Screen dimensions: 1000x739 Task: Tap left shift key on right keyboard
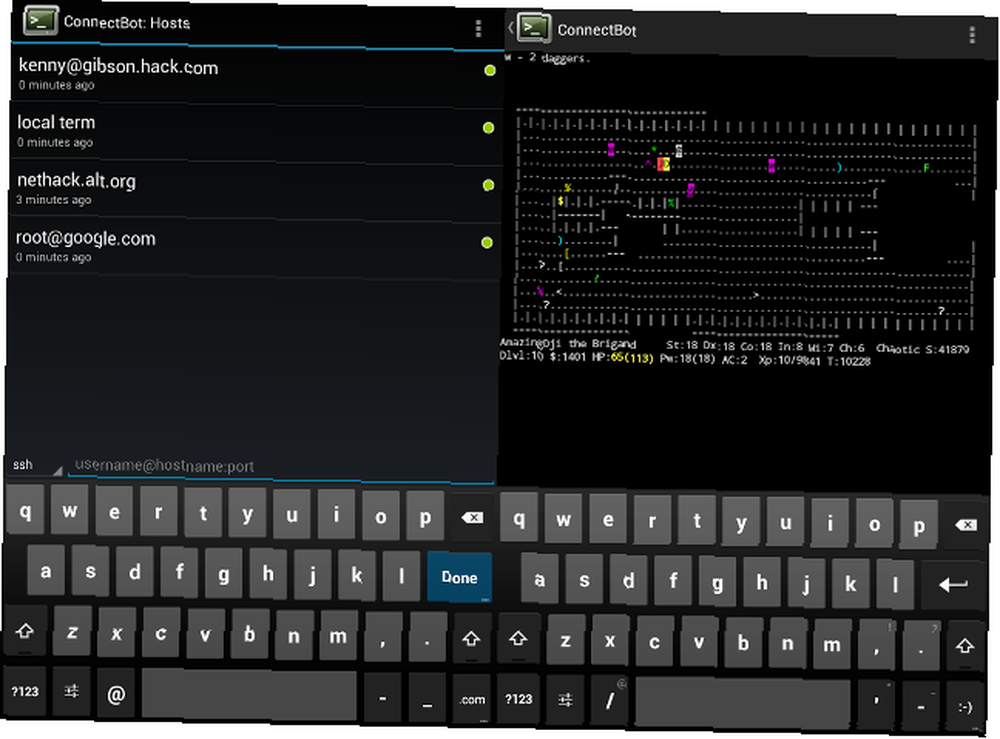tap(518, 638)
